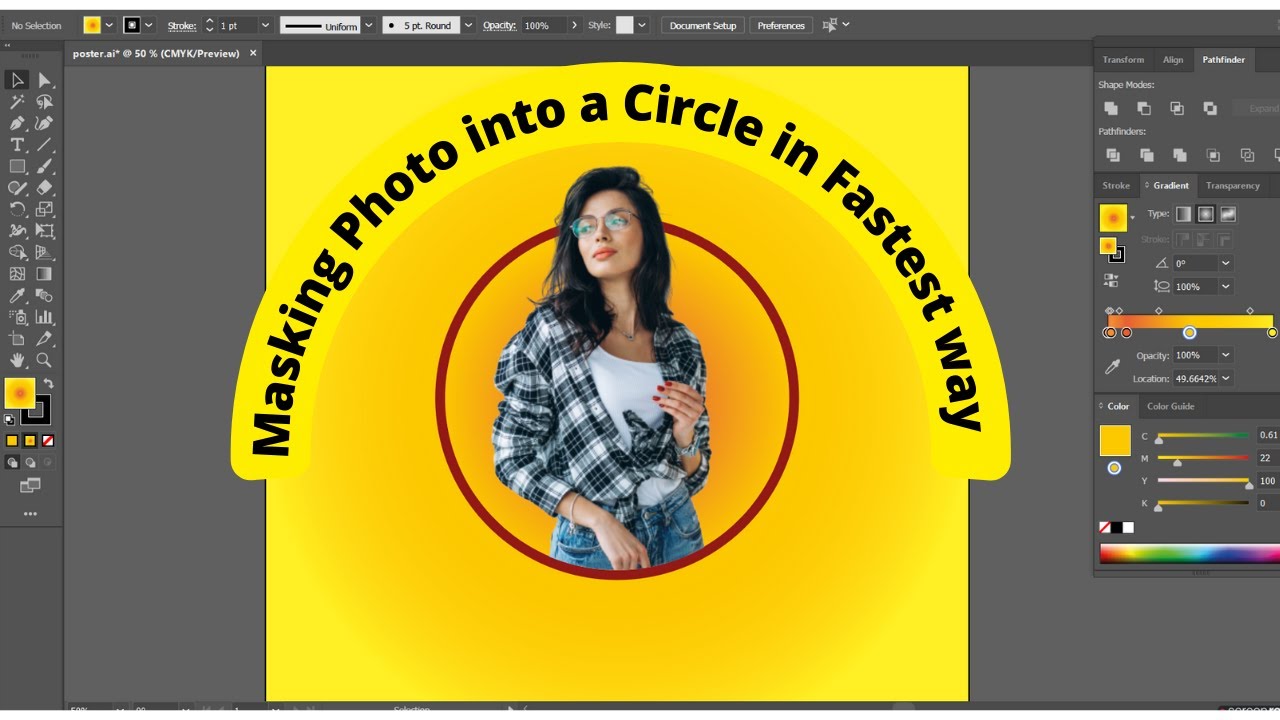Set fill mode to Color
This screenshot has width=1280, height=720.
point(12,440)
